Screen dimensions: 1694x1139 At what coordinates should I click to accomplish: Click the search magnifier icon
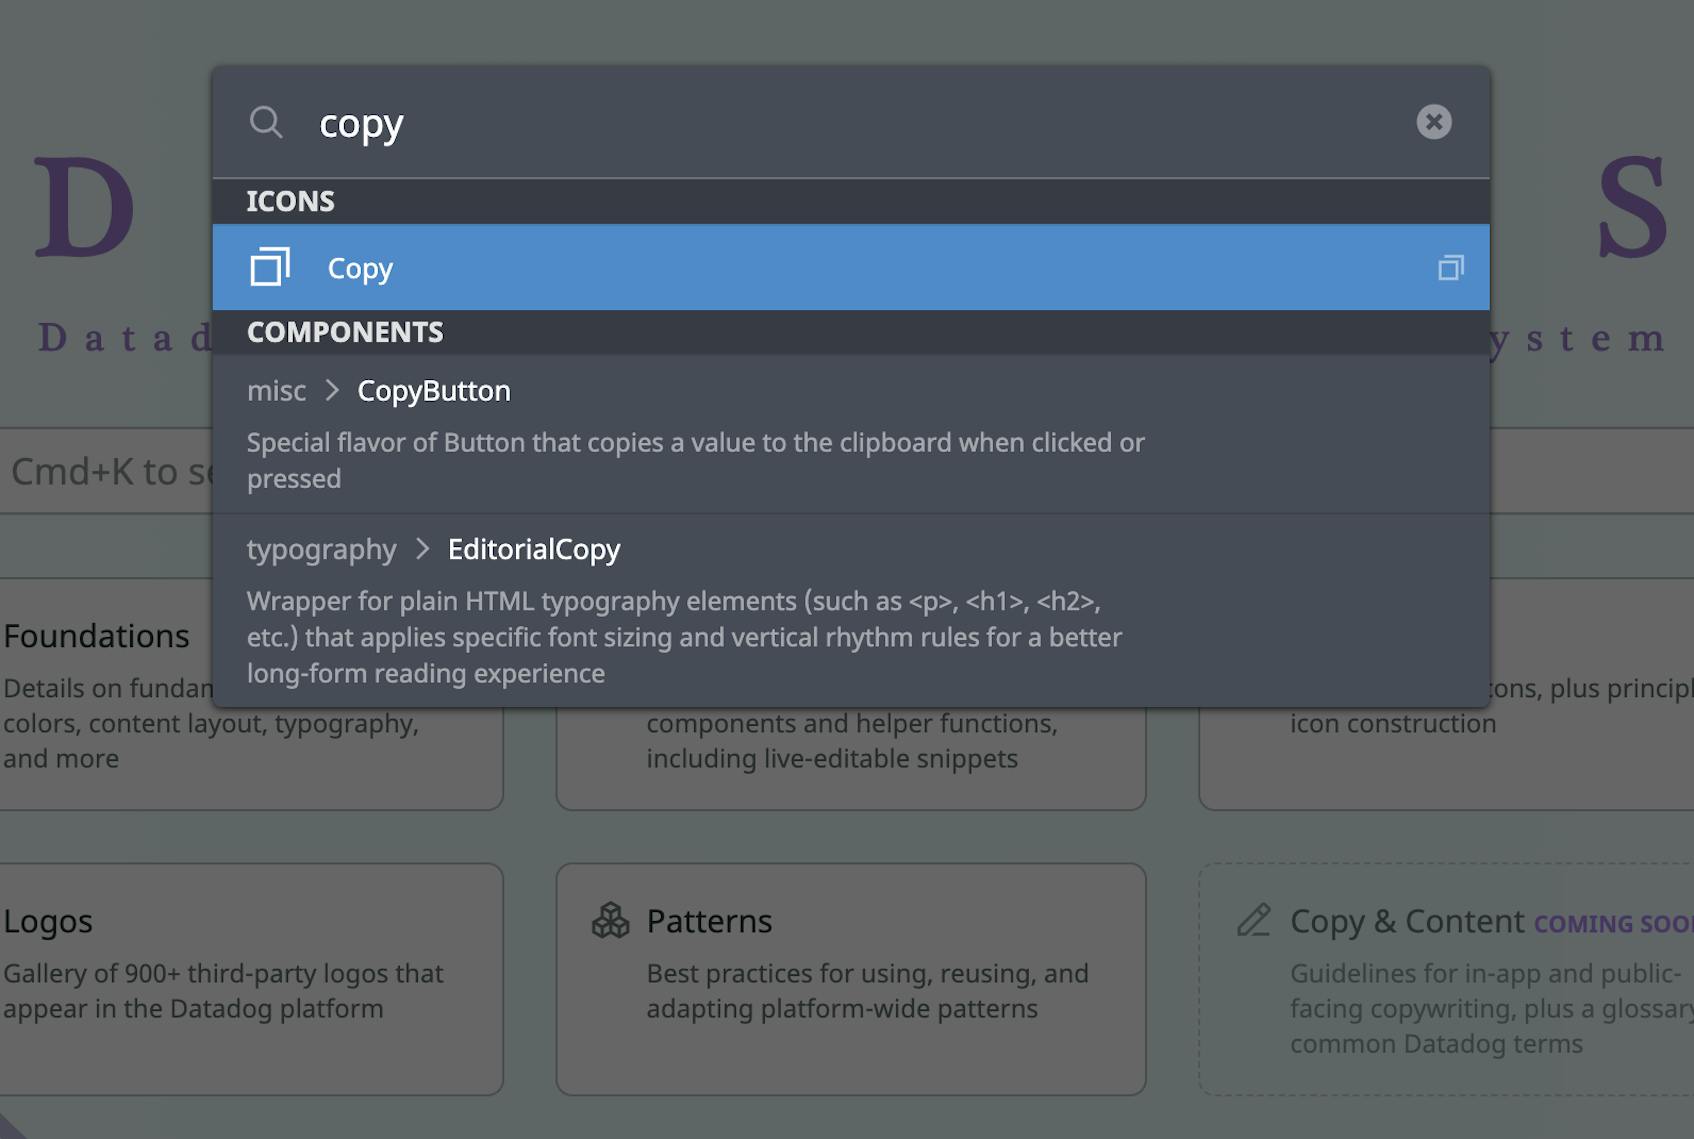click(267, 123)
